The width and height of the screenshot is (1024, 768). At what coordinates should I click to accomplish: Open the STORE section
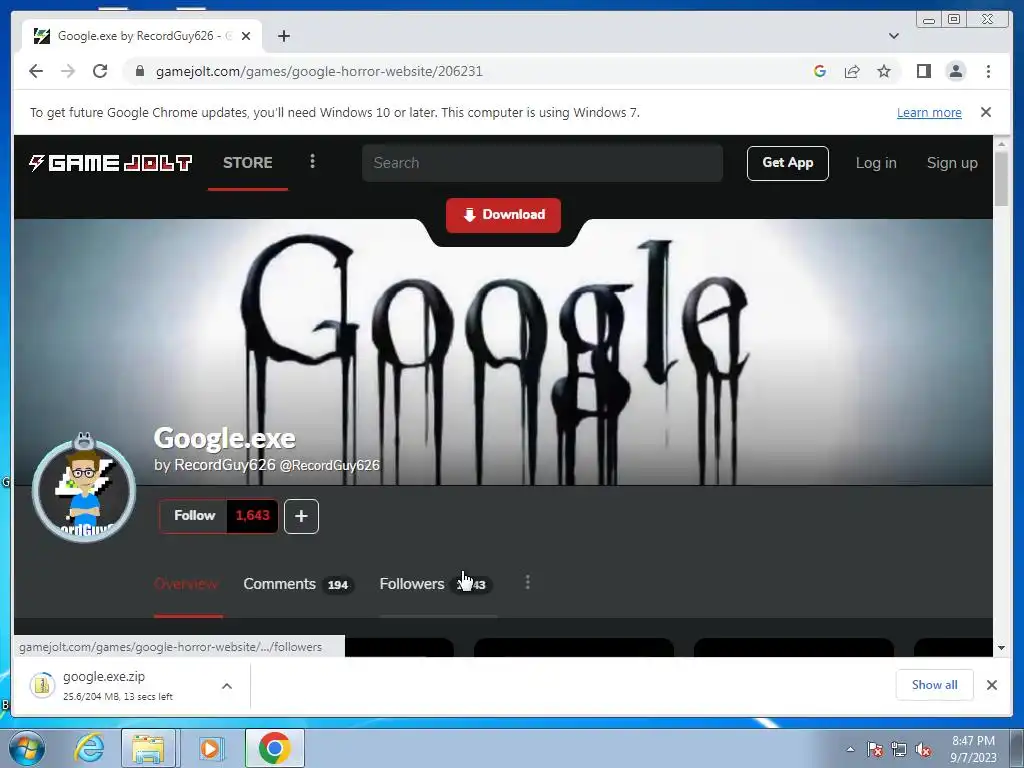point(248,163)
